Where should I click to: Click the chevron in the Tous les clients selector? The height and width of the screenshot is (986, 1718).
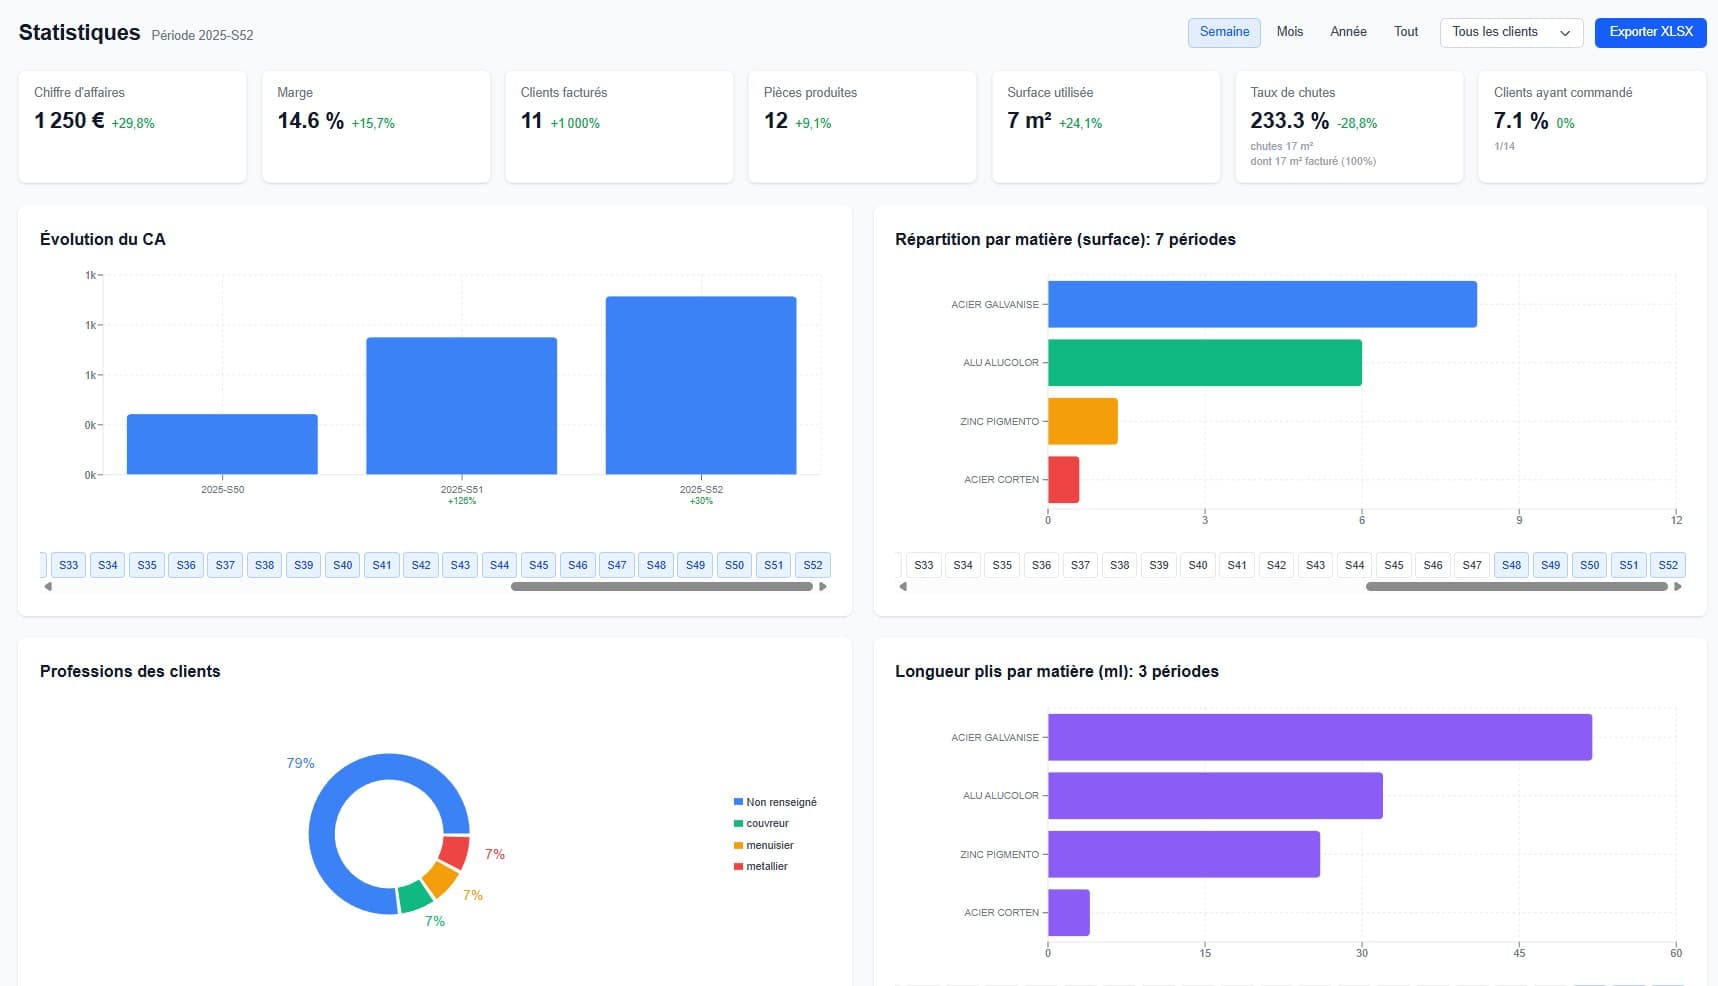coord(1565,33)
